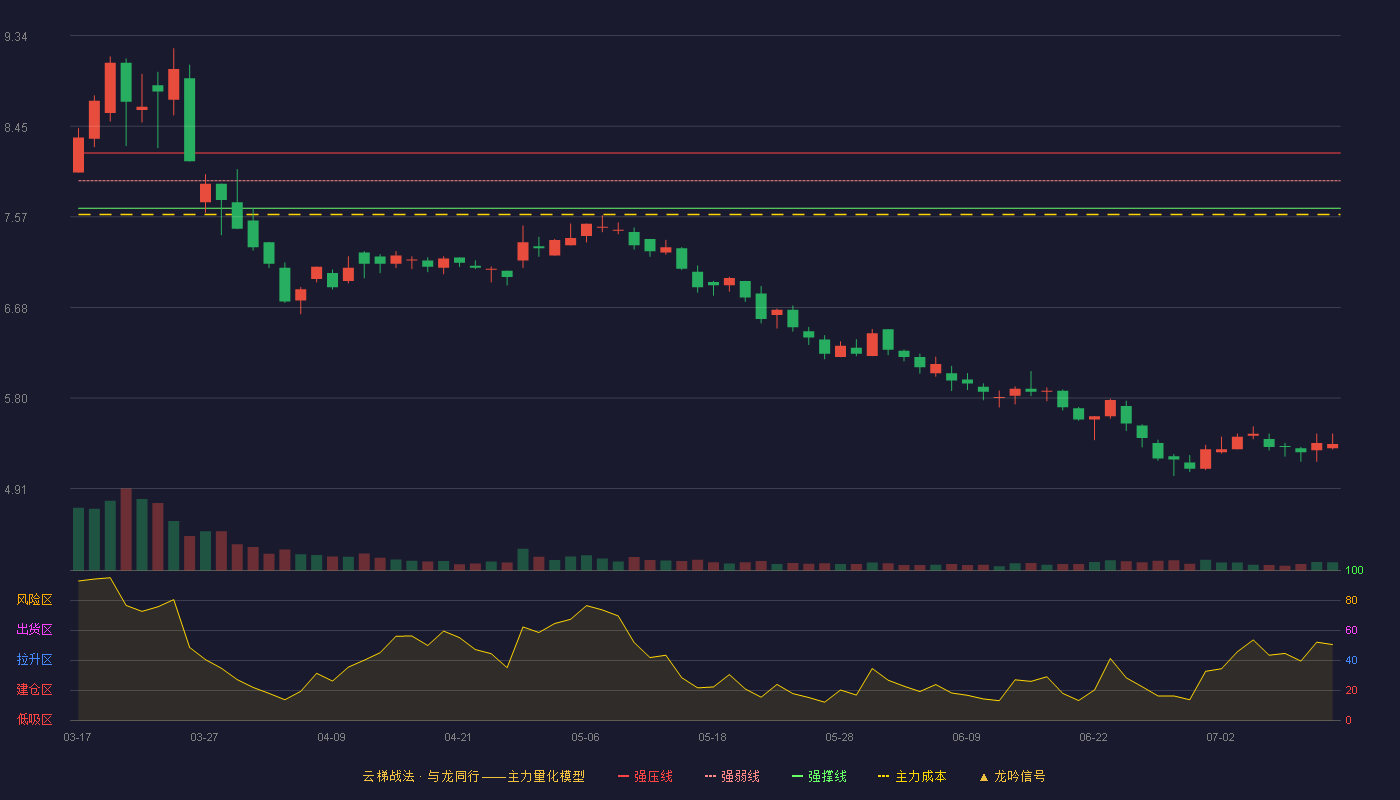Toggle the 龙吟信号 legend entry
The height and width of the screenshot is (800, 1400).
[x=1012, y=776]
